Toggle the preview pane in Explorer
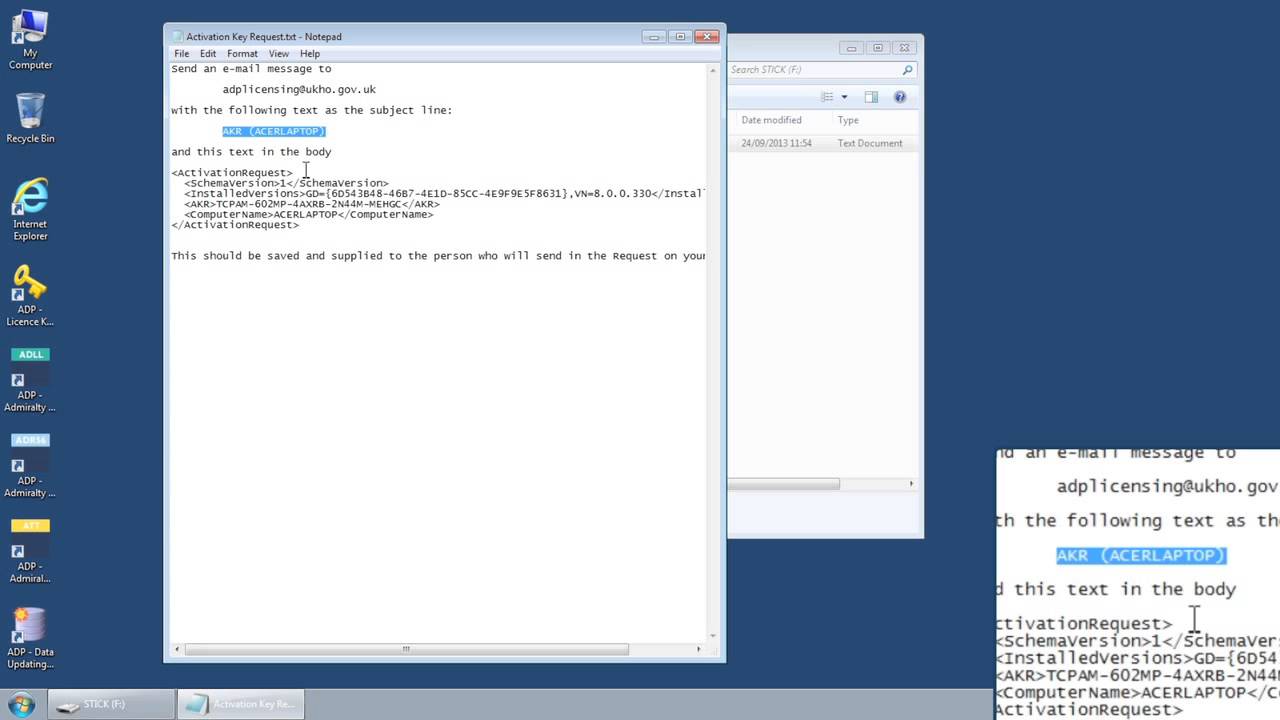1280x720 pixels. click(871, 97)
